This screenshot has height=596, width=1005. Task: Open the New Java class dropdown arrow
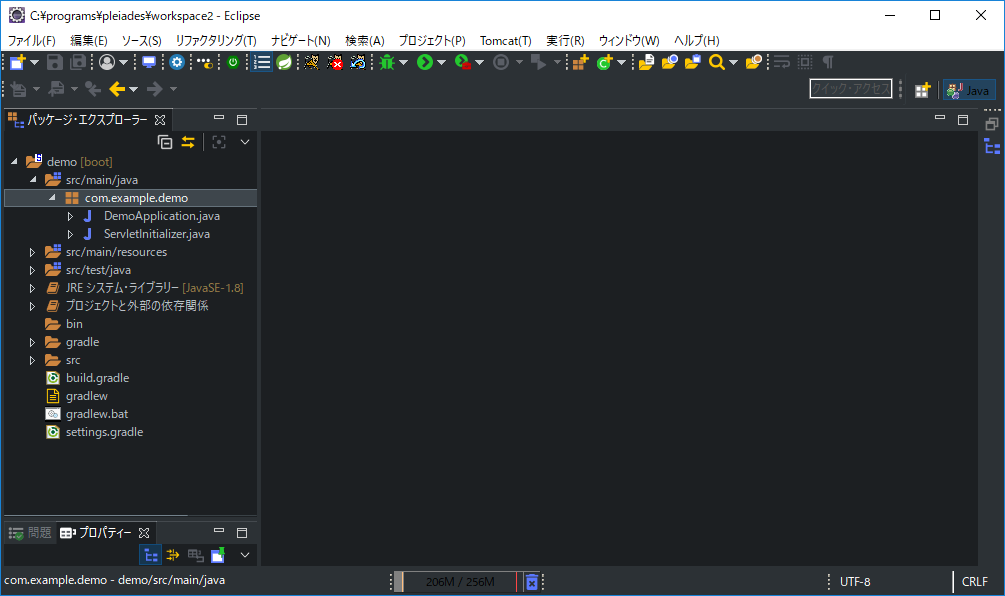621,62
